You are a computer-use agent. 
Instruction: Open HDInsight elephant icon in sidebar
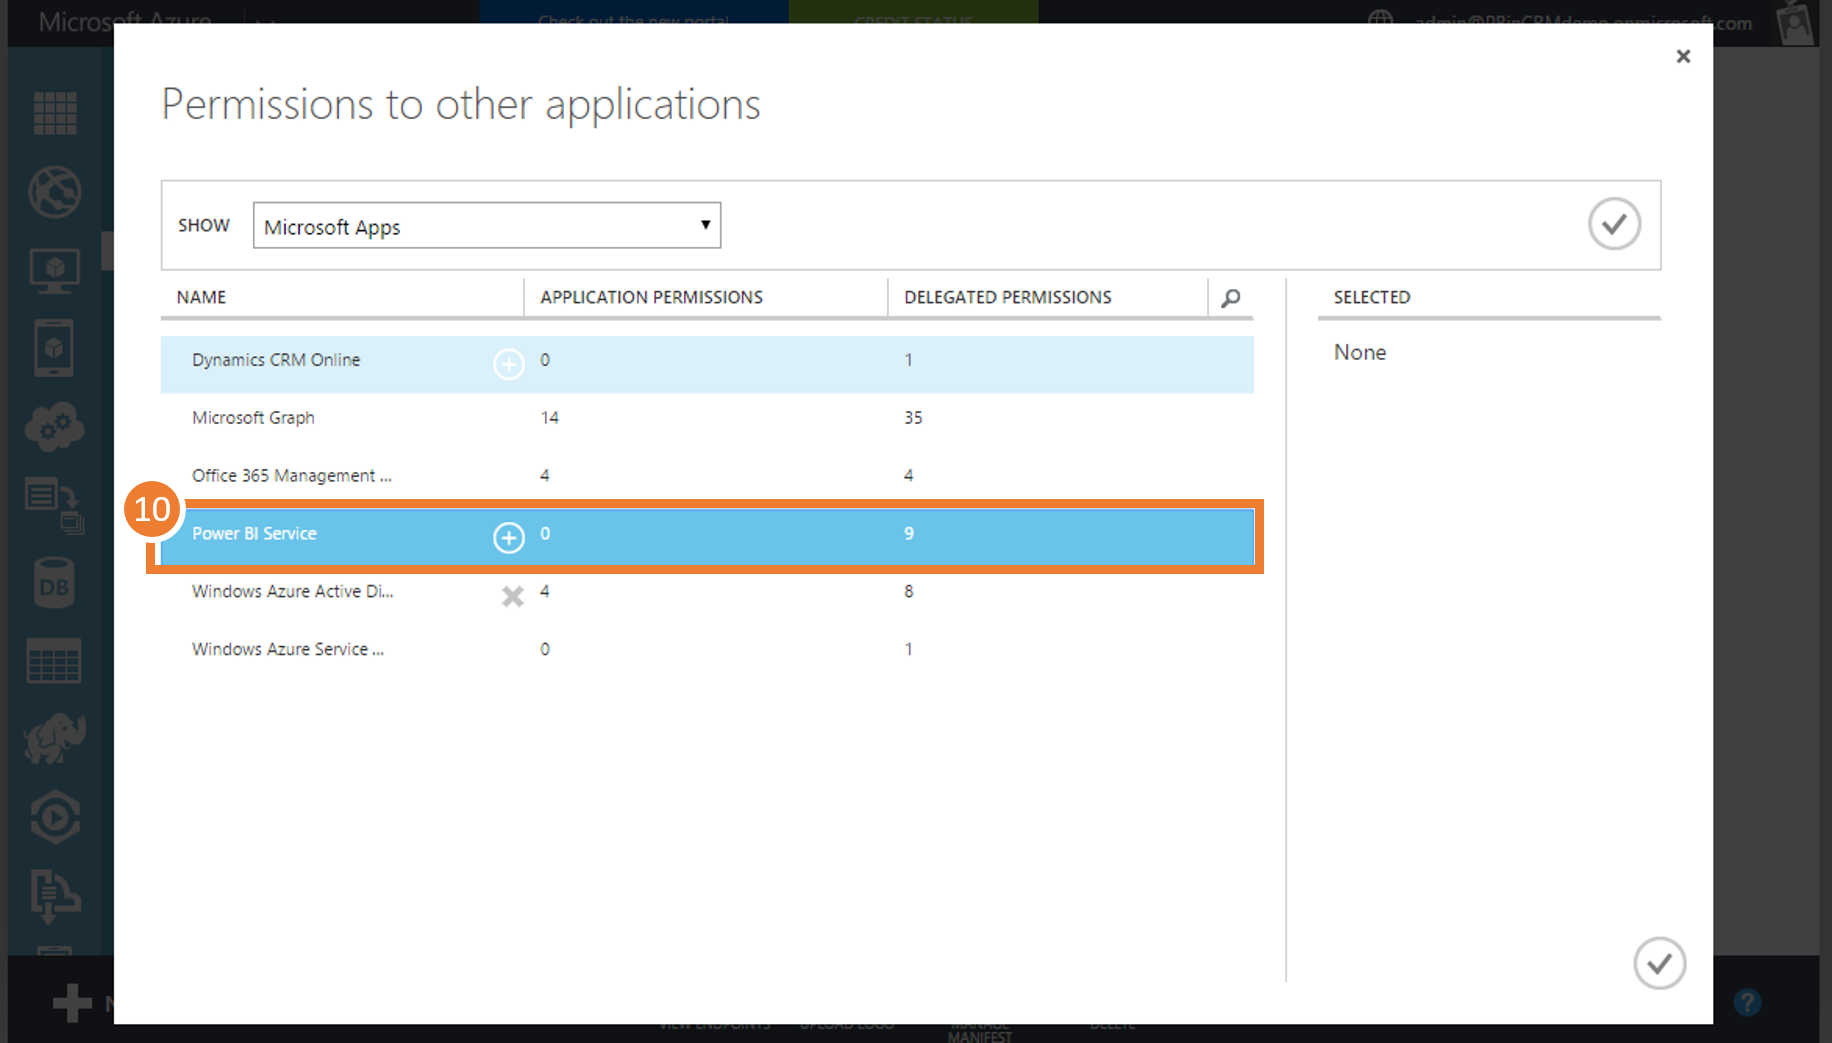pyautogui.click(x=55, y=739)
